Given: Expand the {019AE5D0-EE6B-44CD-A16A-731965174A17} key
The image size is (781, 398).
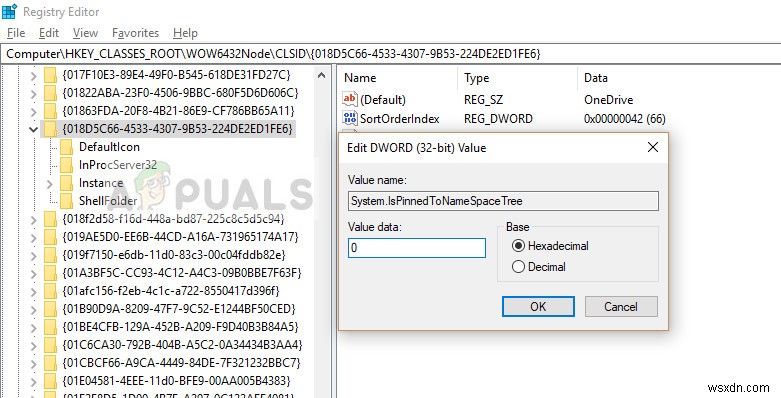Looking at the screenshot, I should tap(33, 237).
